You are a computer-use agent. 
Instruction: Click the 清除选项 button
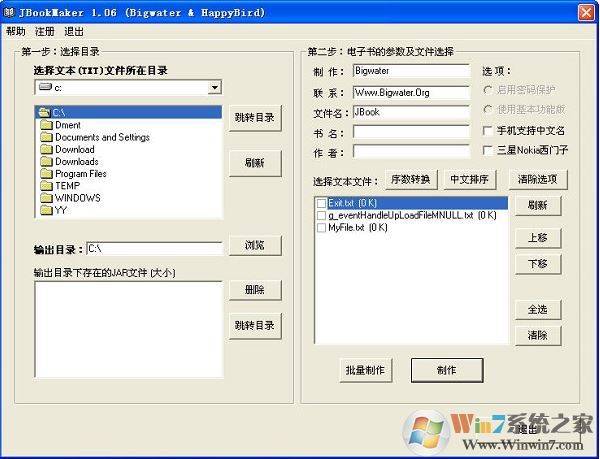pyautogui.click(x=538, y=179)
